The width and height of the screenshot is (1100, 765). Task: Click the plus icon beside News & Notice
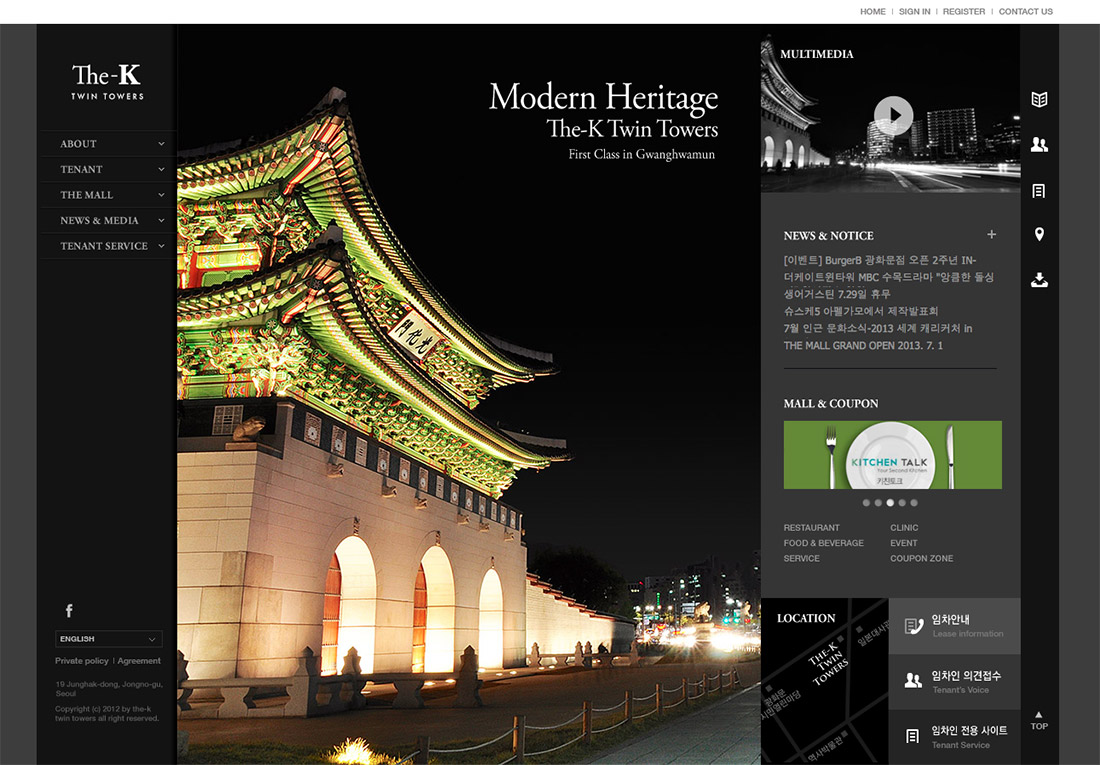click(991, 234)
